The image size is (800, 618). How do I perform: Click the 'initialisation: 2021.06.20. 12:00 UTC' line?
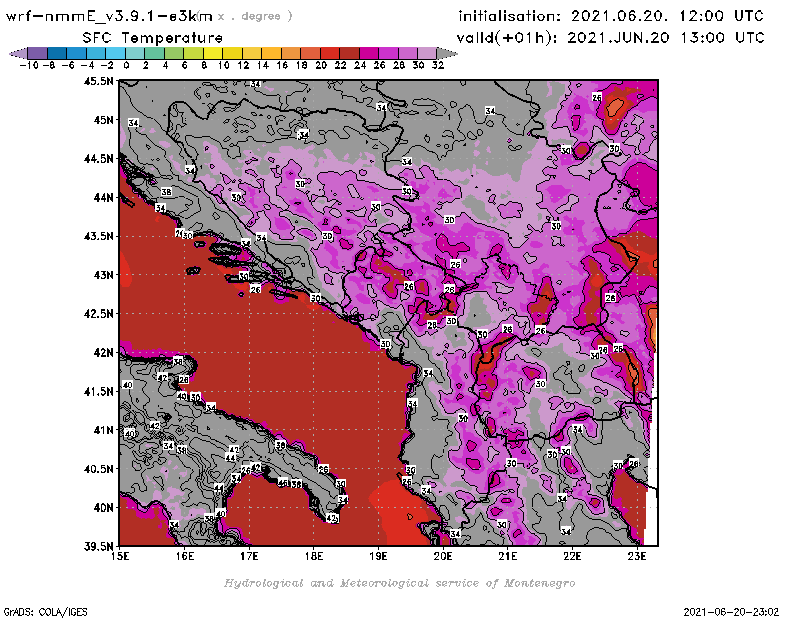(611, 16)
